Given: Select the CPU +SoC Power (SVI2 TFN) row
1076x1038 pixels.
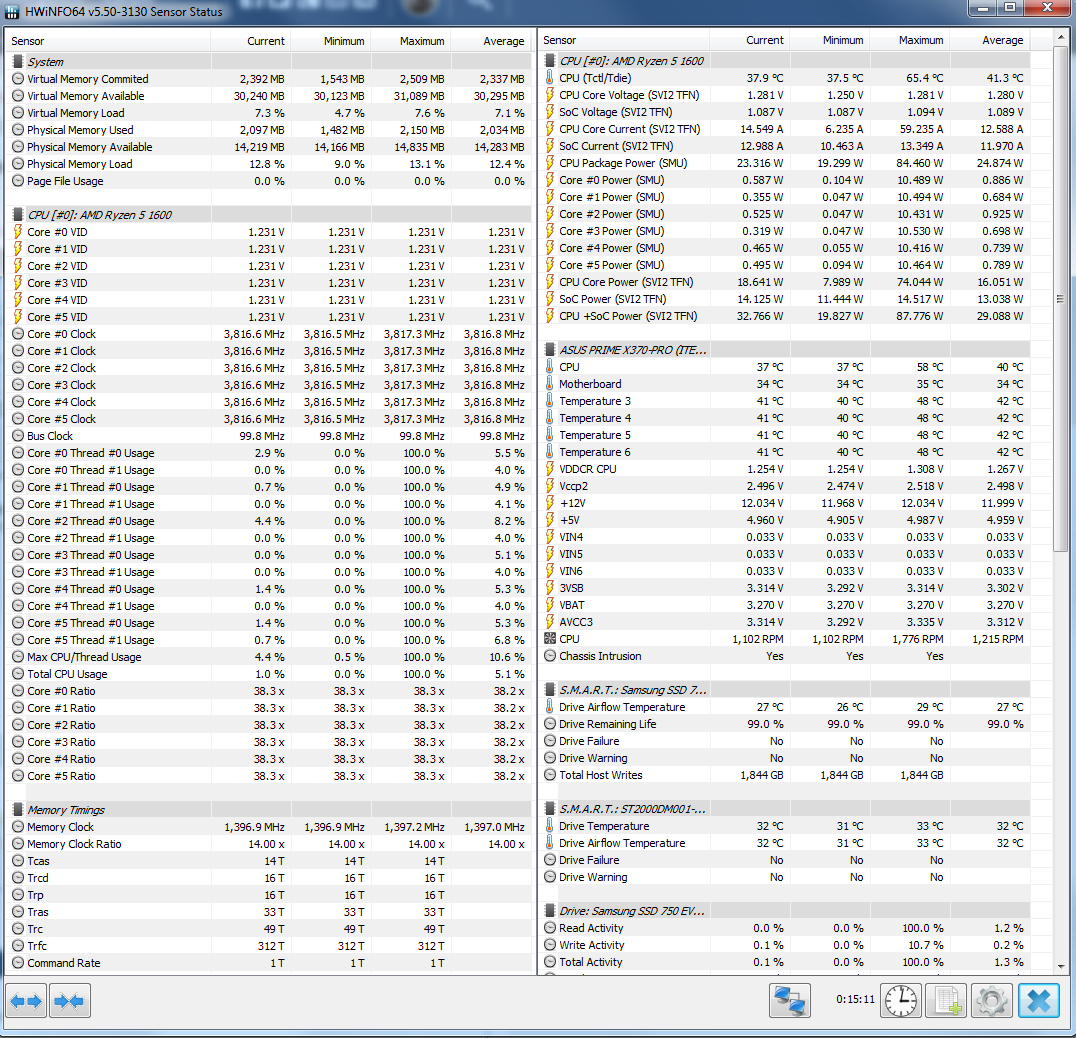Looking at the screenshot, I should click(784, 316).
